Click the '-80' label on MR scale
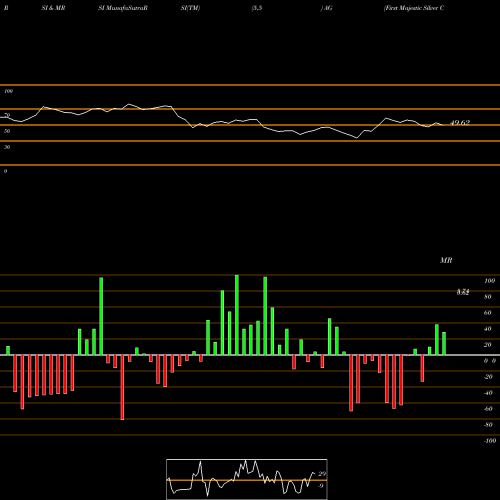Viewport: 500px width, 500px height. (488, 425)
